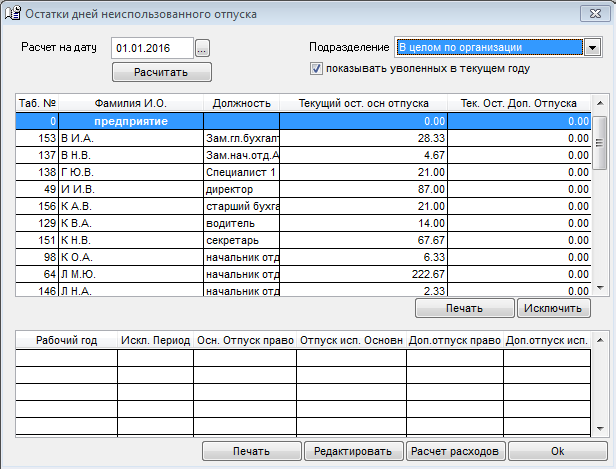Click the секретарь position cell
This screenshot has width=616, height=469.
242,240
